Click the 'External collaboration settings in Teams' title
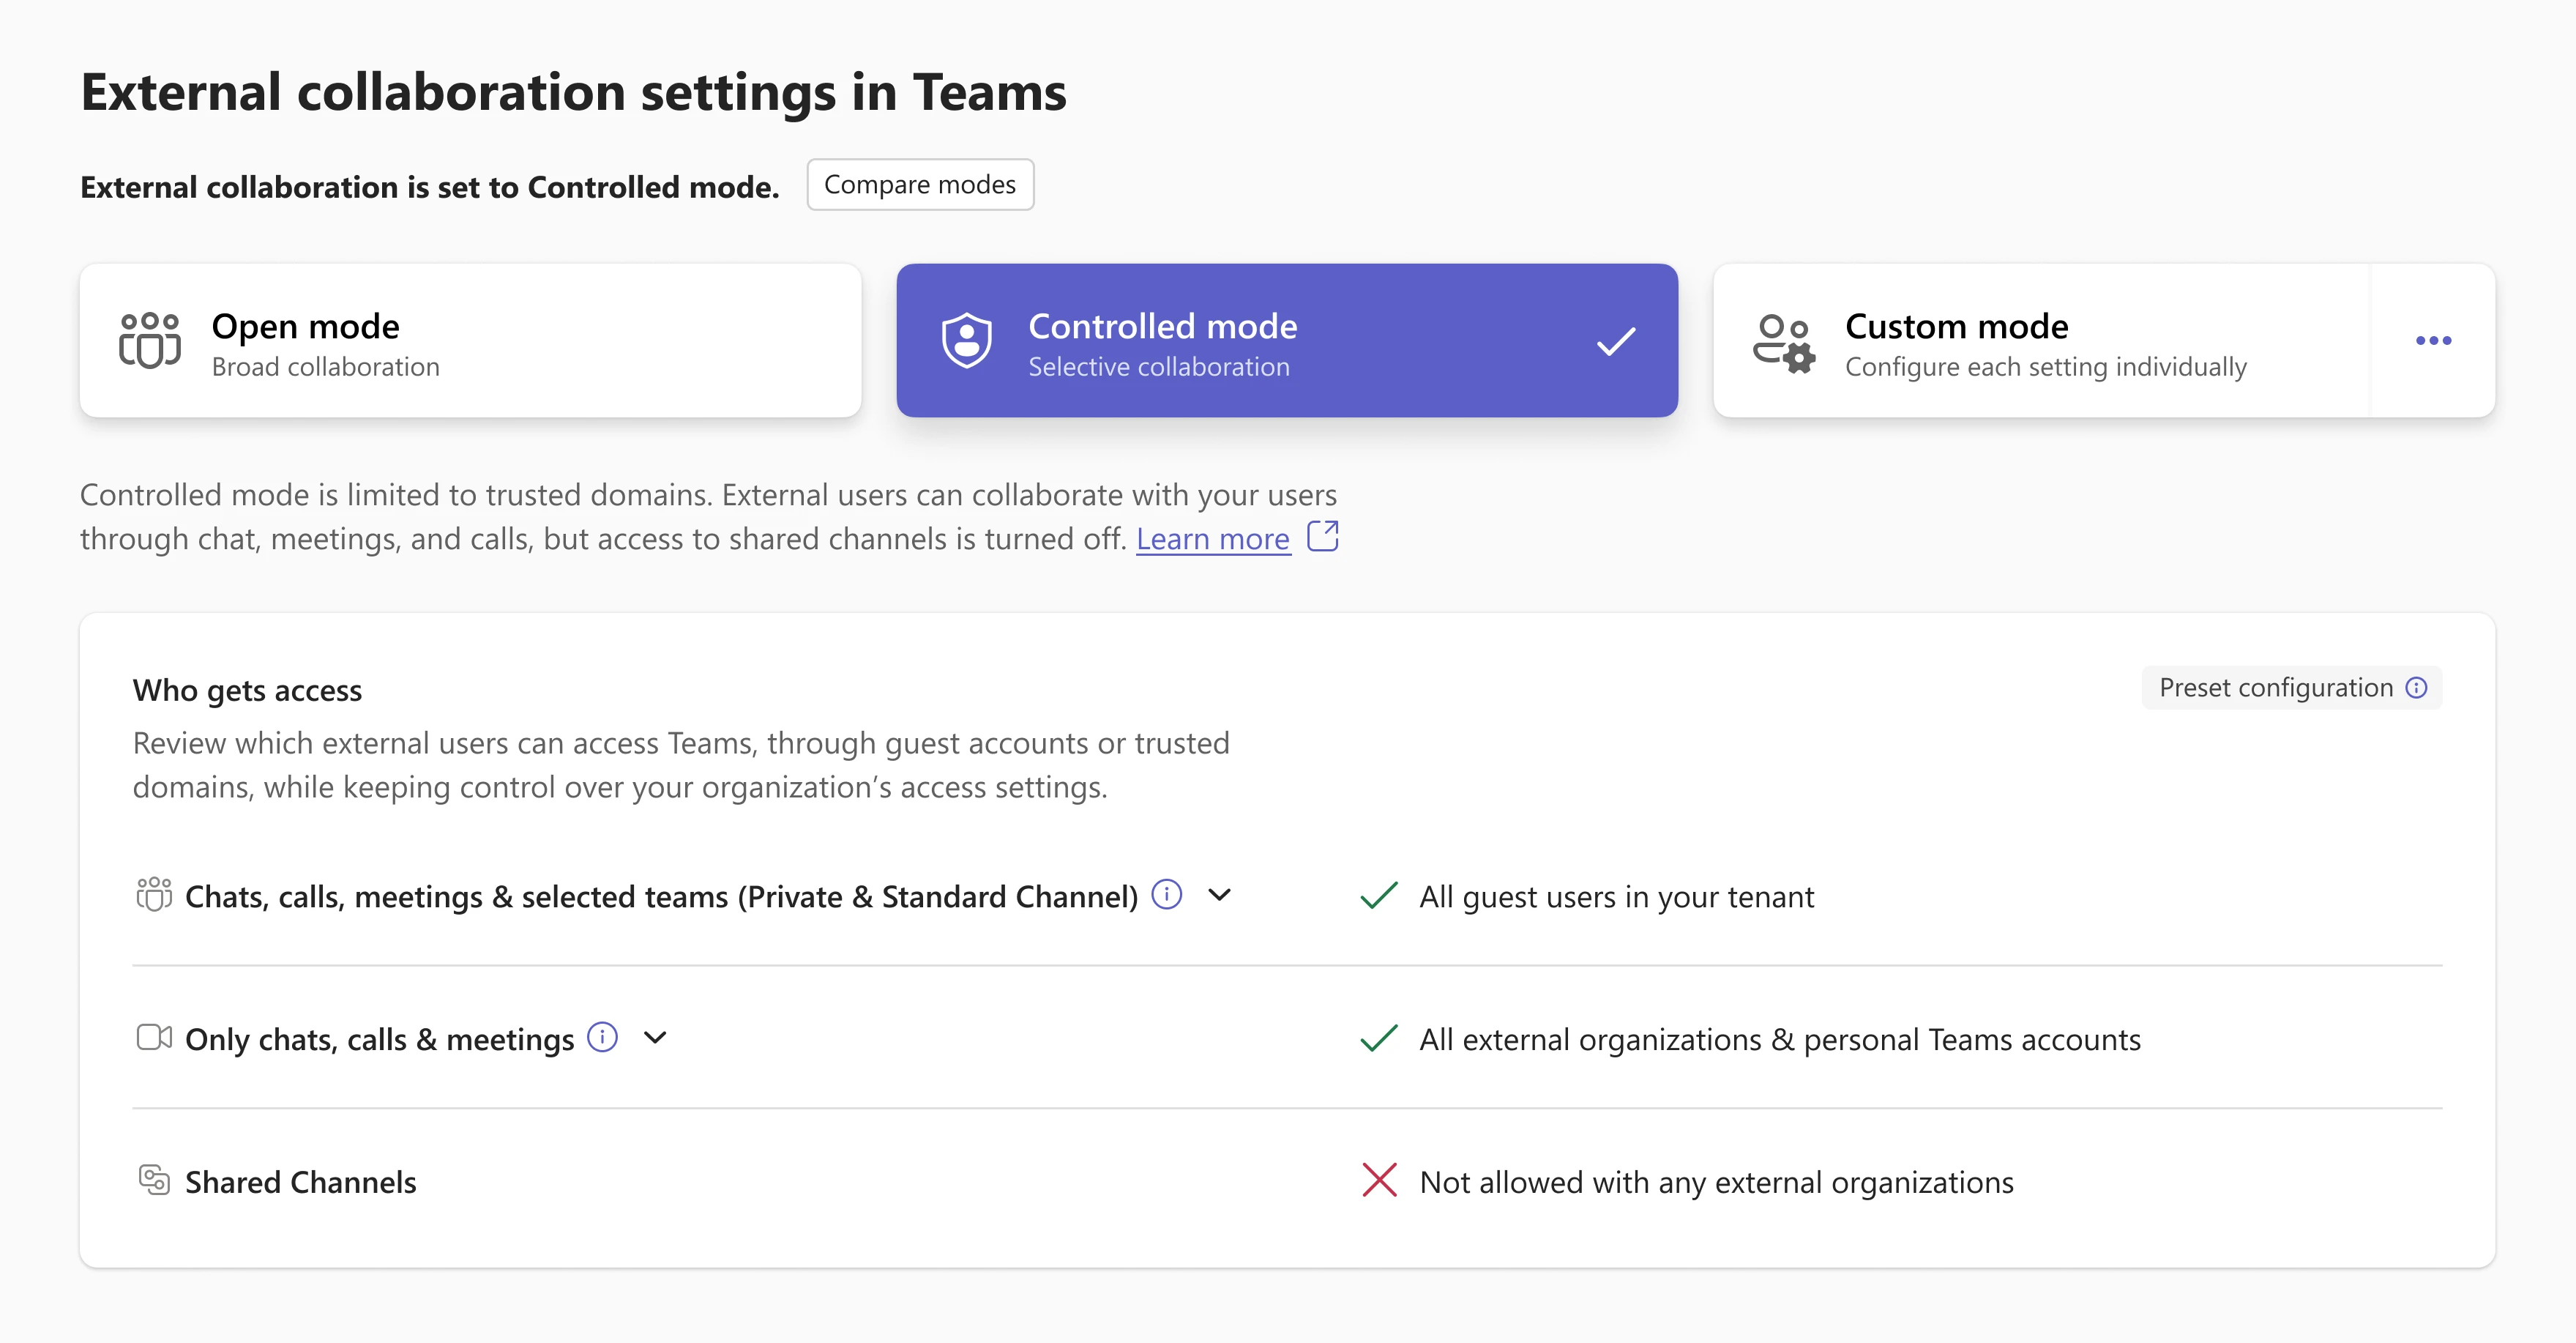Image resolution: width=2576 pixels, height=1343 pixels. pos(573,93)
